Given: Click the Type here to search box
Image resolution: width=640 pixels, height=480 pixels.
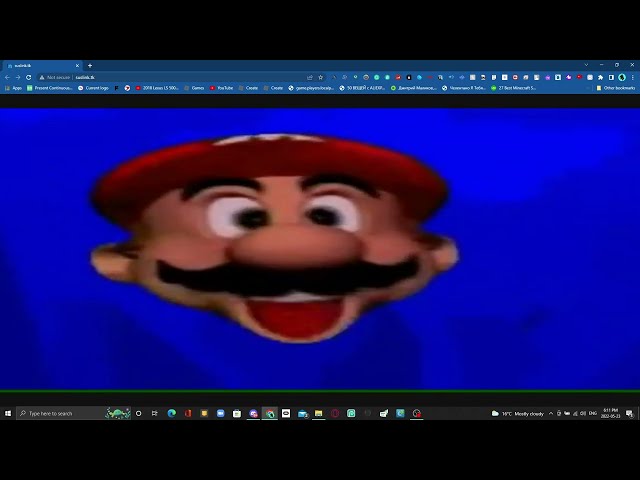Looking at the screenshot, I should (73, 413).
